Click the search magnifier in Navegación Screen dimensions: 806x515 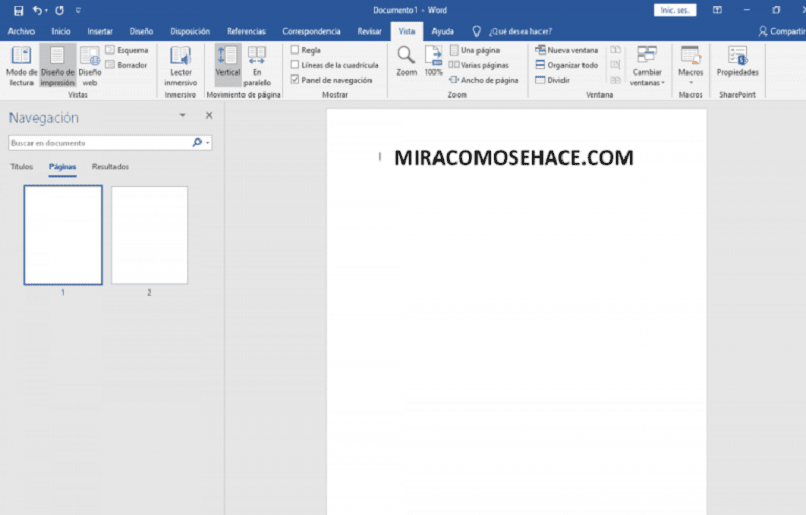tap(197, 142)
